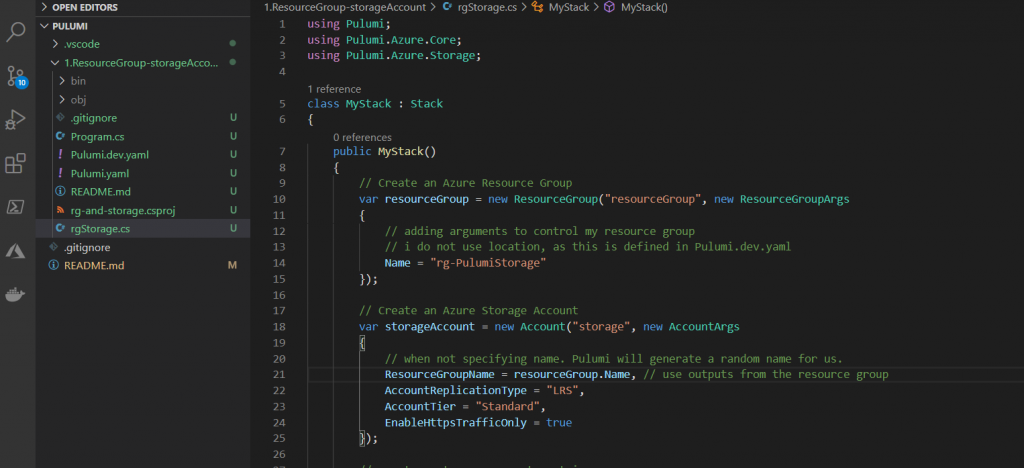Screen dimensions: 1024x468
Task: Click the class symbol icon in breadcrumb
Action: pyautogui.click(x=537, y=7)
